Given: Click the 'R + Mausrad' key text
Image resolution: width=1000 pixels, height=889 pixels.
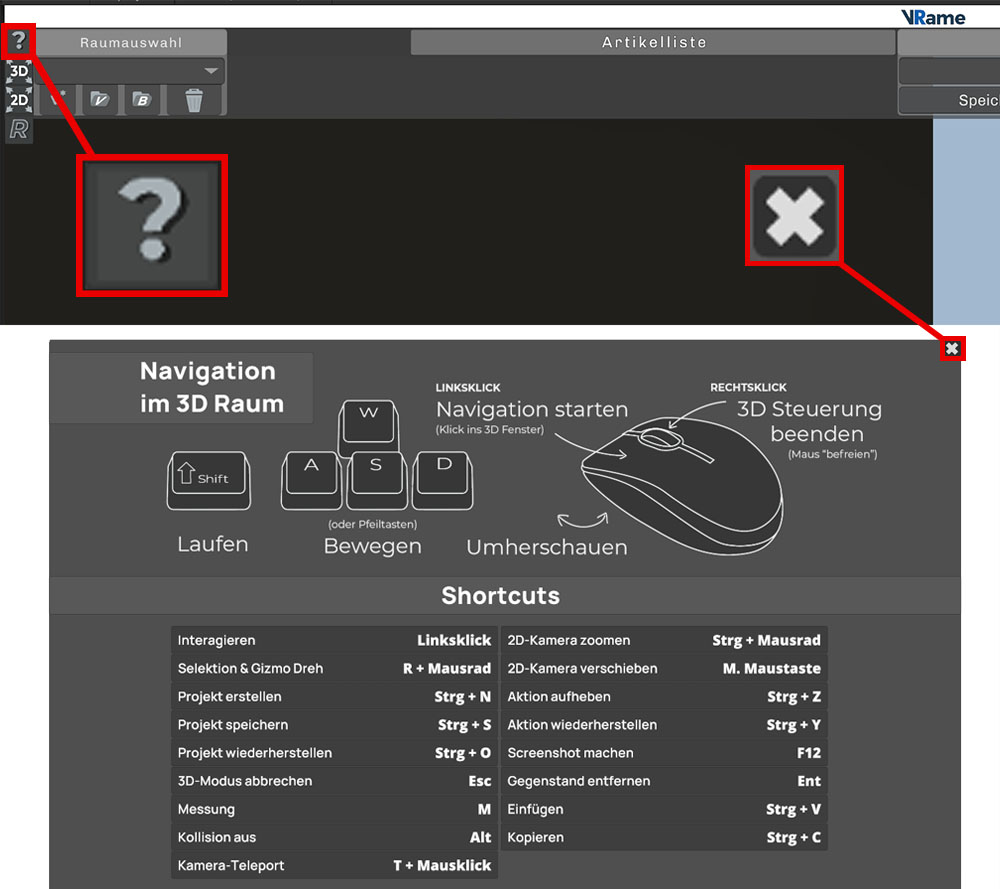Looking at the screenshot, I should [x=447, y=668].
